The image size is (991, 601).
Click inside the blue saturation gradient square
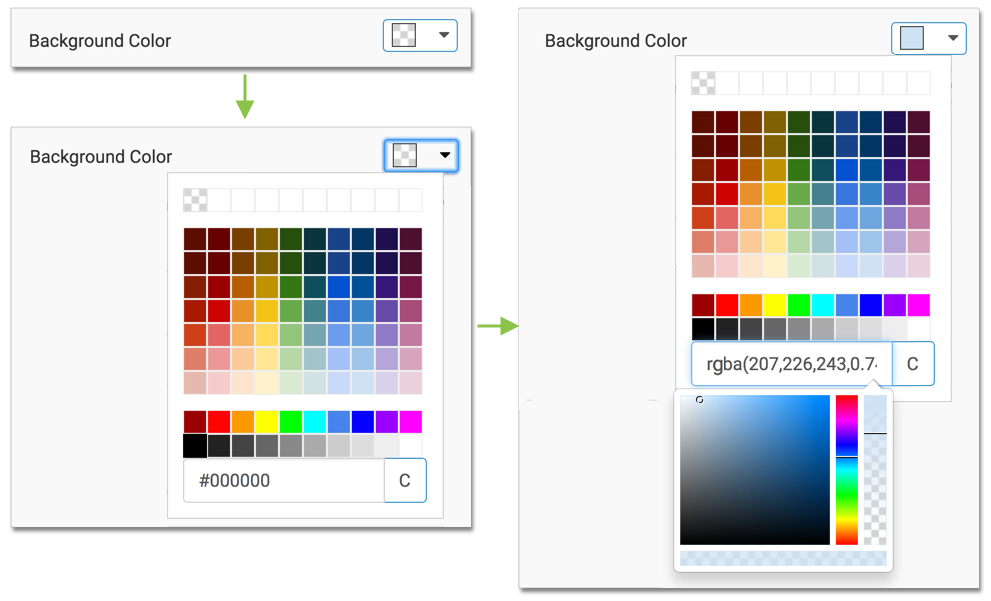[x=755, y=470]
